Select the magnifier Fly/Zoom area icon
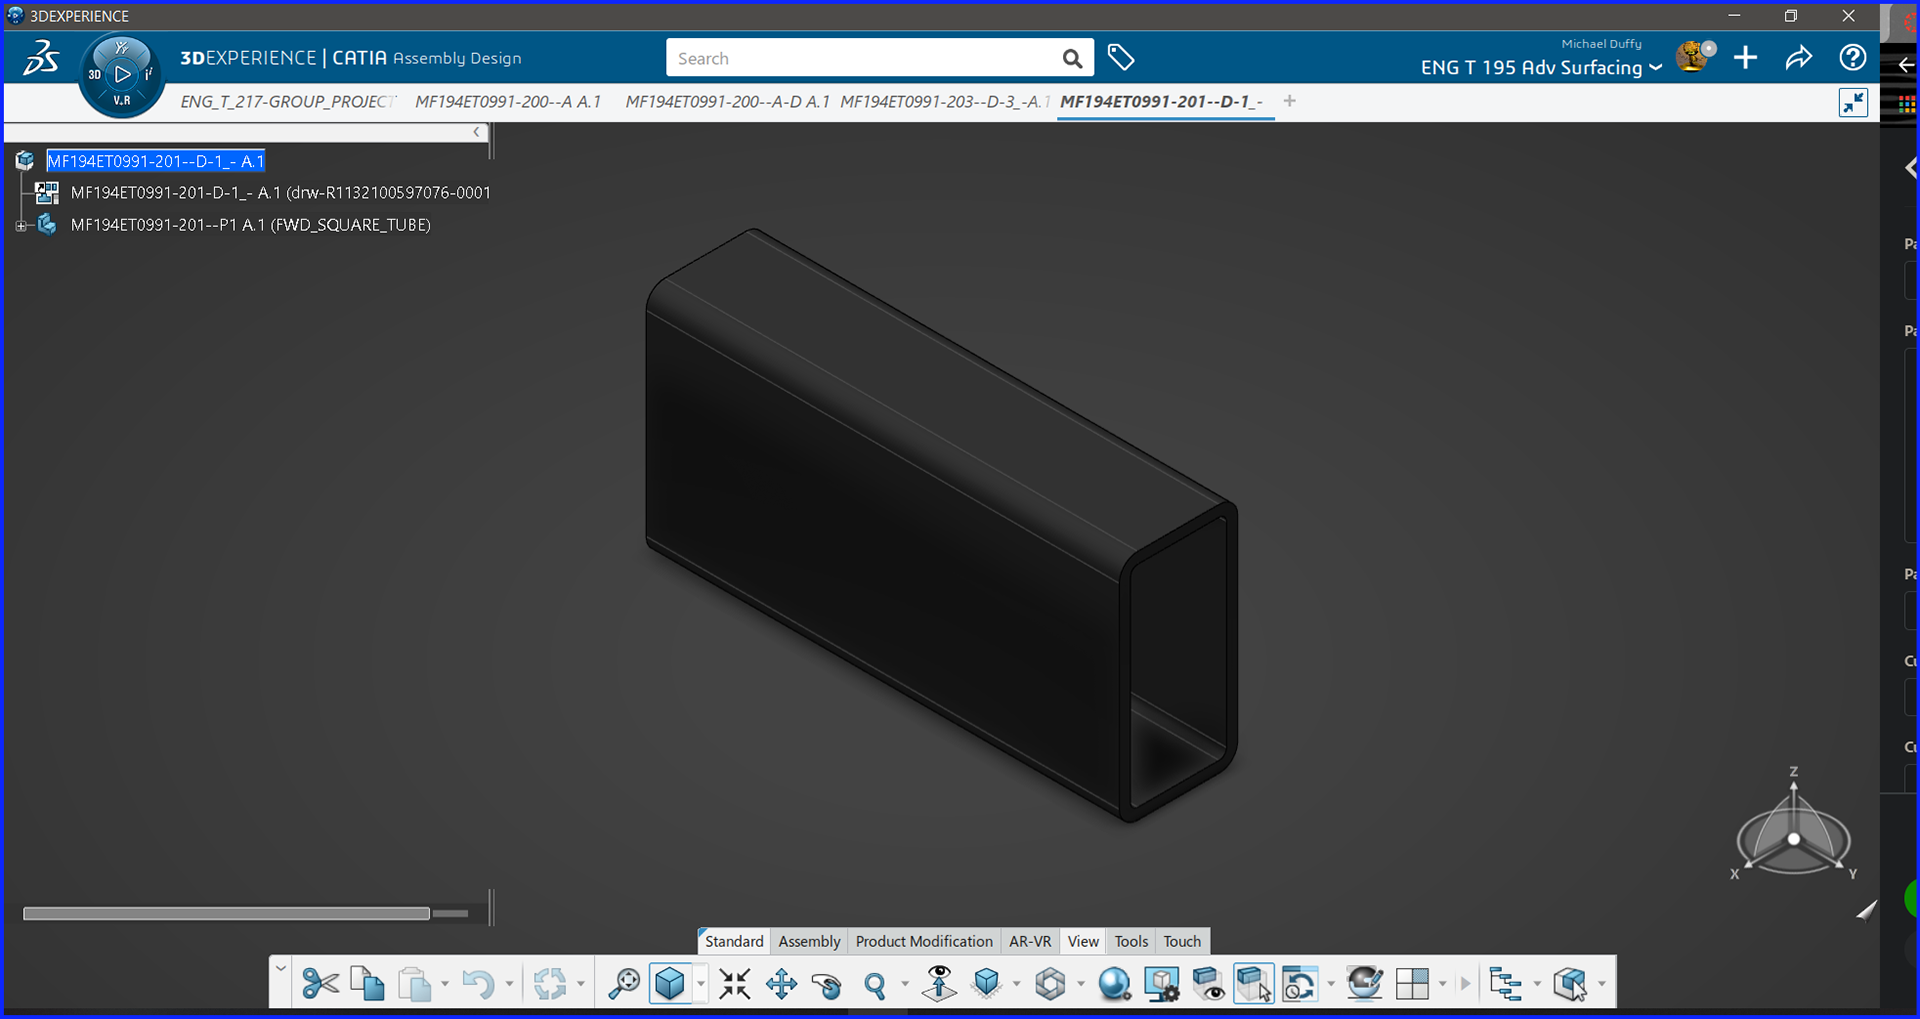This screenshot has width=1920, height=1019. [624, 984]
